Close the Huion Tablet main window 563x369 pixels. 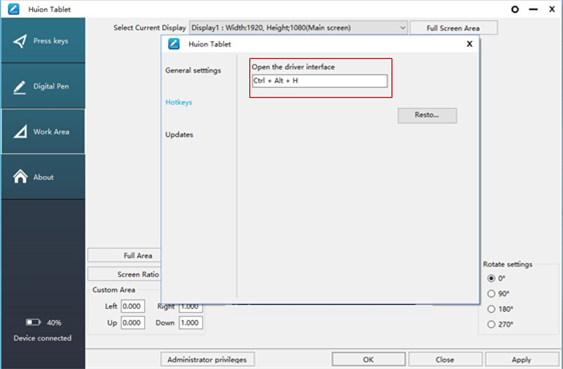552,9
